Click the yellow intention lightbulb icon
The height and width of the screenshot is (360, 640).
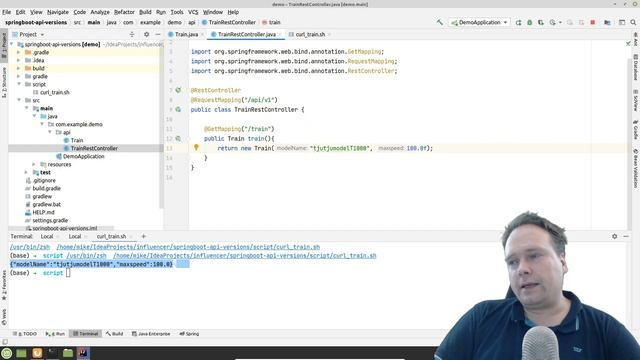196,147
